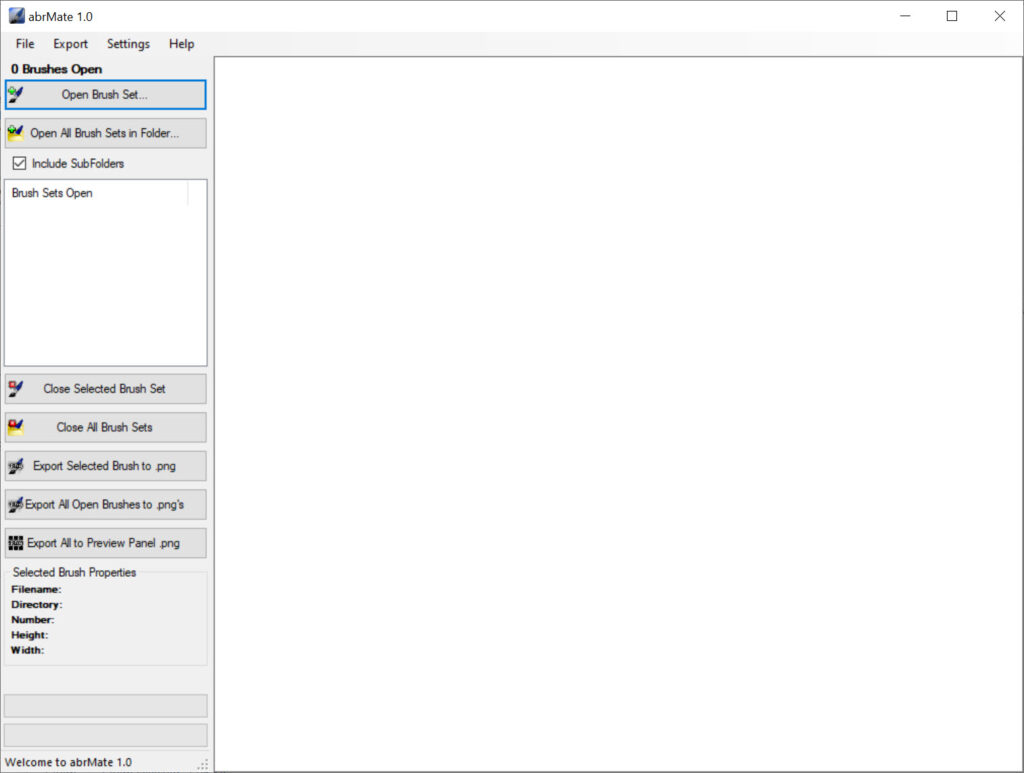This screenshot has height=773, width=1024.
Task: Click the Brush Sets Open column header
Action: click(97, 193)
